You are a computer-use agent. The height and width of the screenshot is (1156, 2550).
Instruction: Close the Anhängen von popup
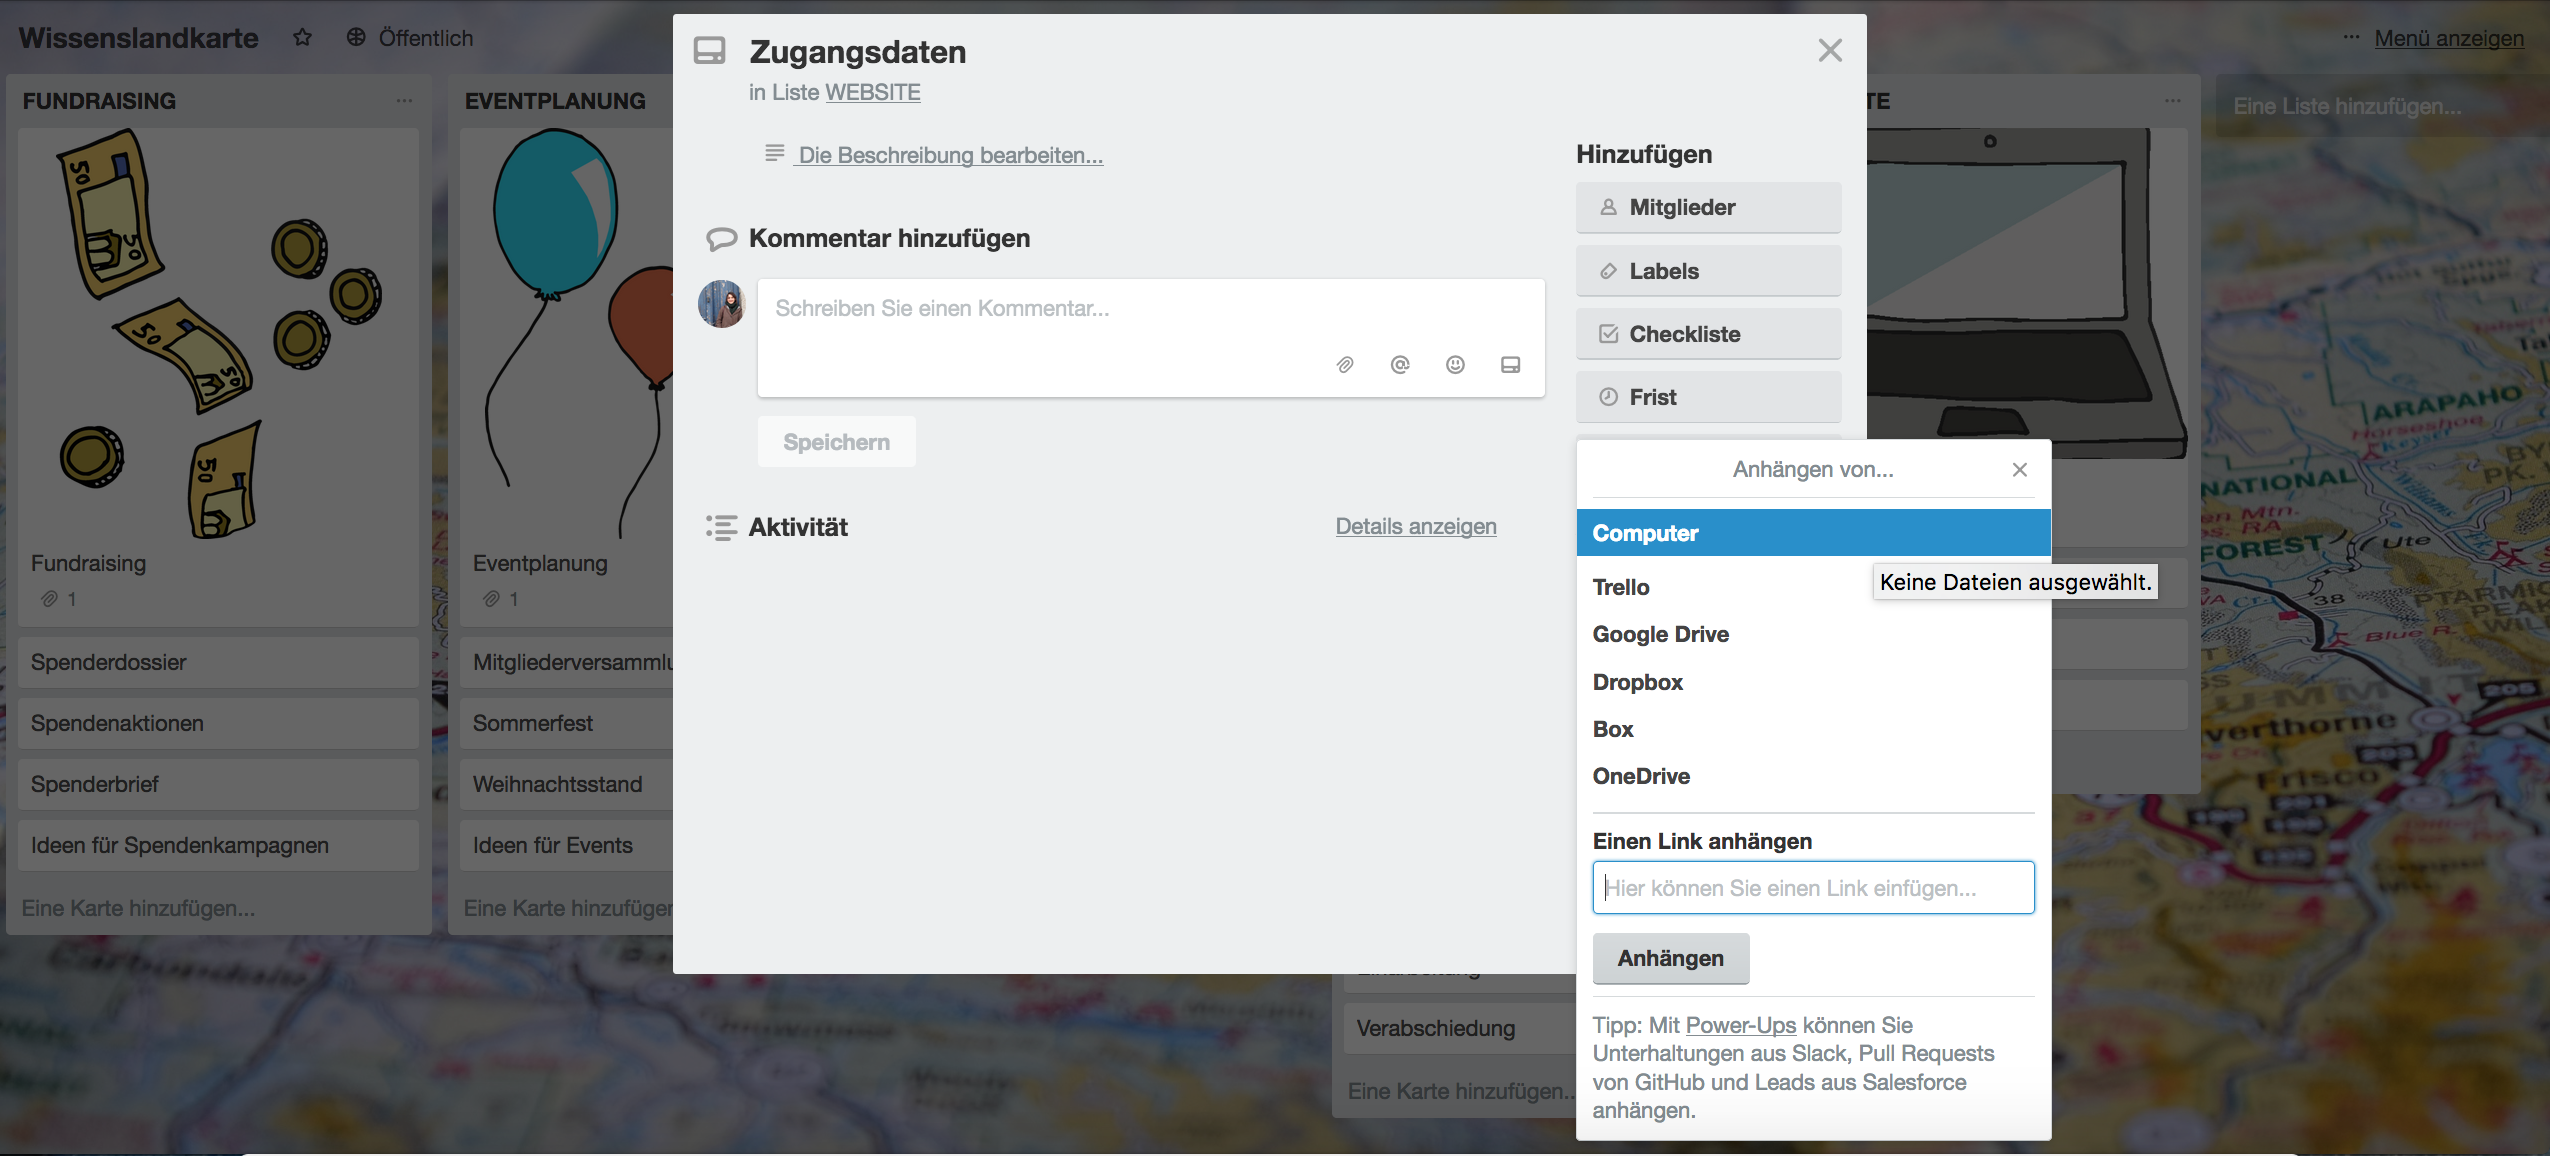click(2019, 470)
